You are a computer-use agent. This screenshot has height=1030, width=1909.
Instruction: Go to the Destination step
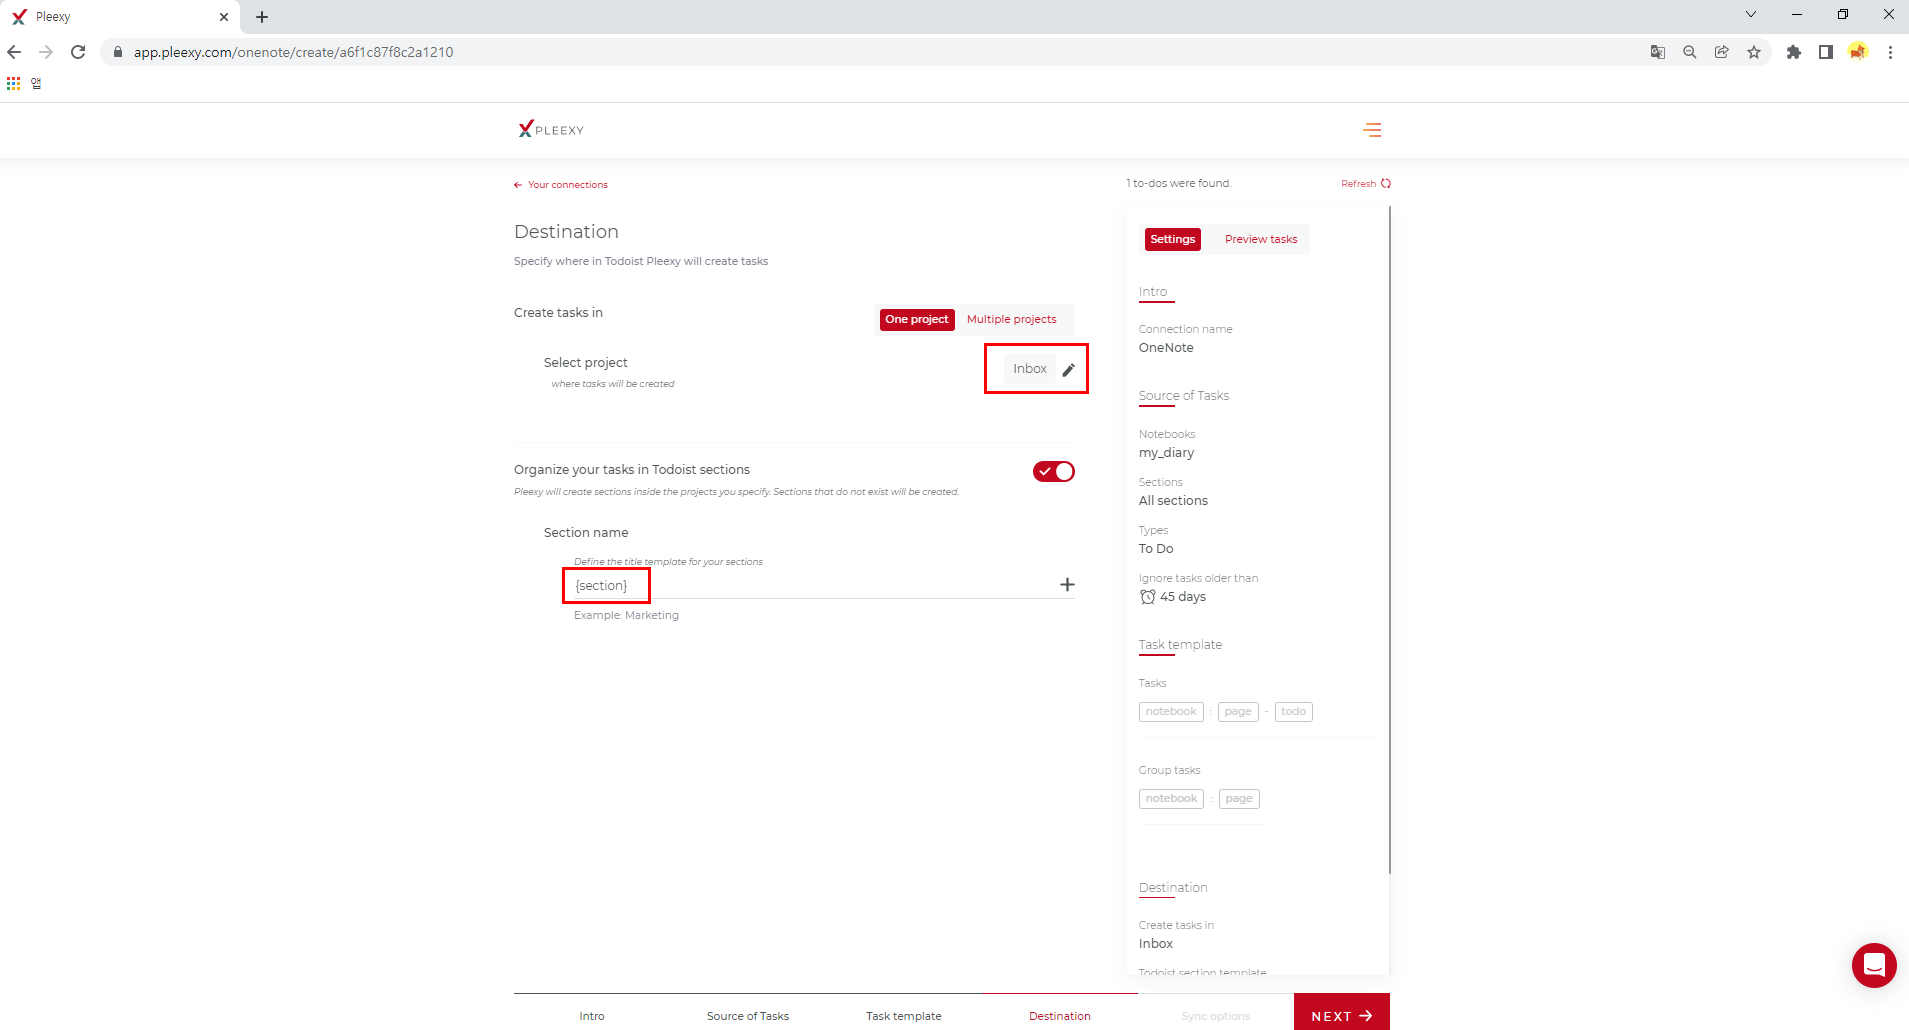1060,1016
